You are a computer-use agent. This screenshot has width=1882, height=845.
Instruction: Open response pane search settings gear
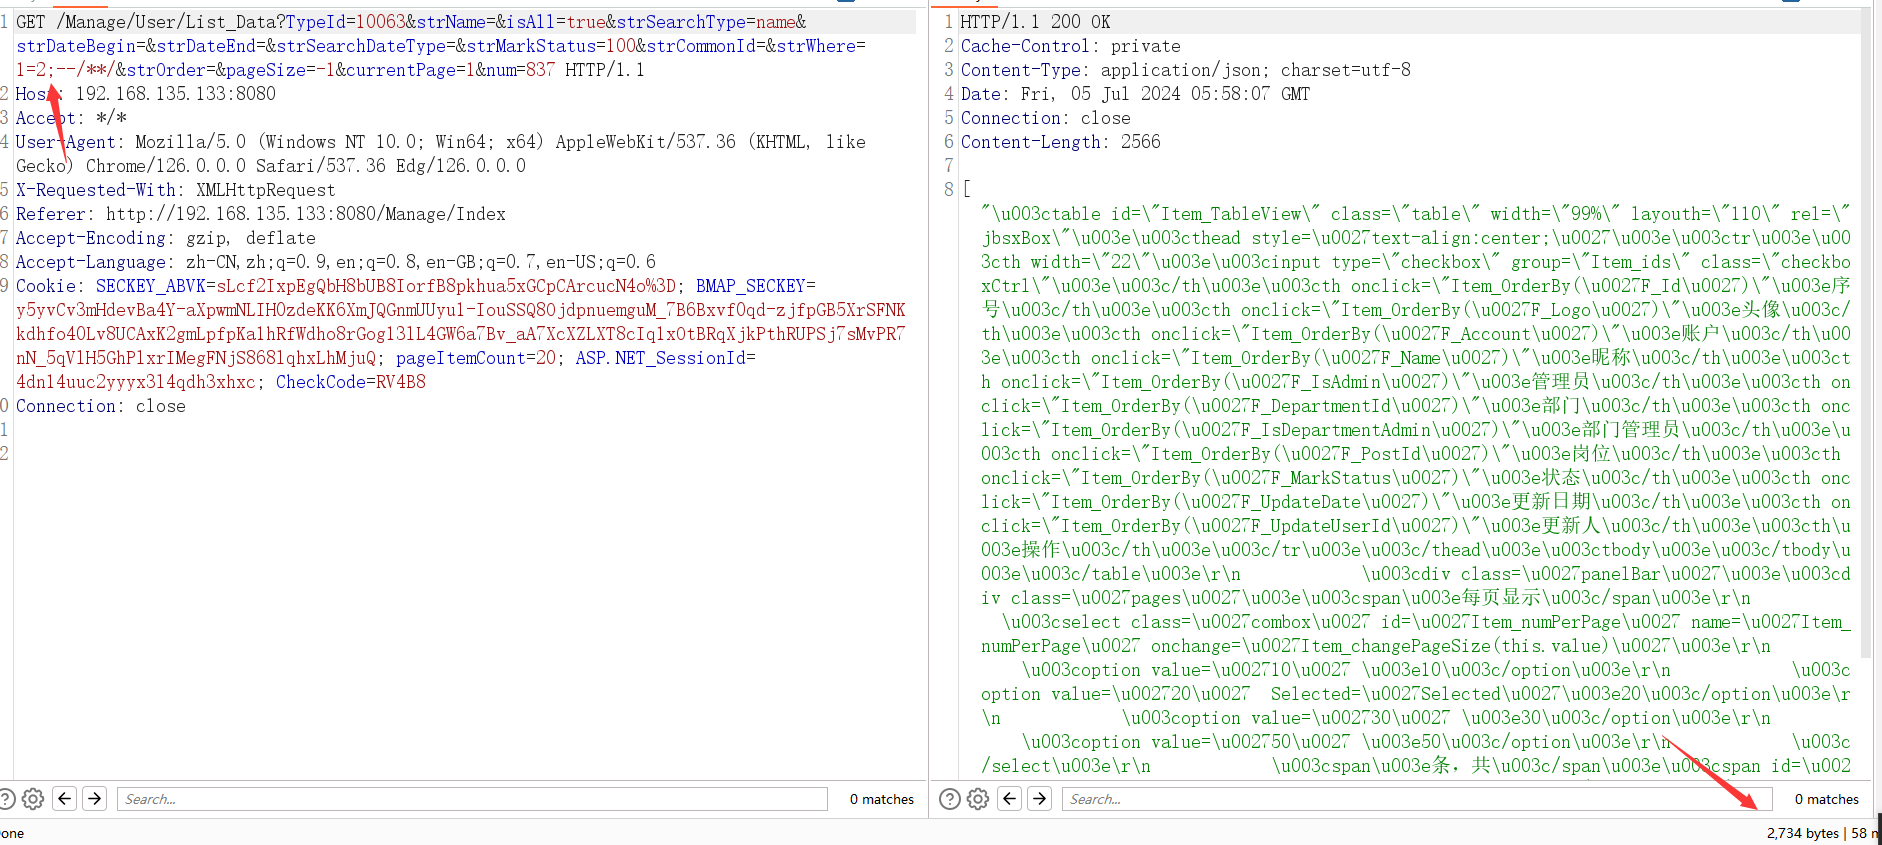click(x=978, y=799)
